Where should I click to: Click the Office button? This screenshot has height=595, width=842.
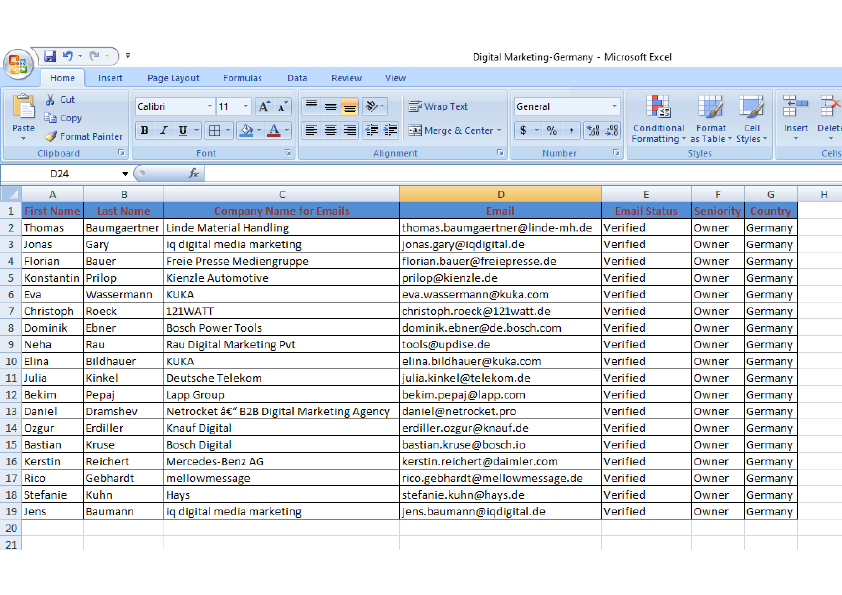pos(17,63)
